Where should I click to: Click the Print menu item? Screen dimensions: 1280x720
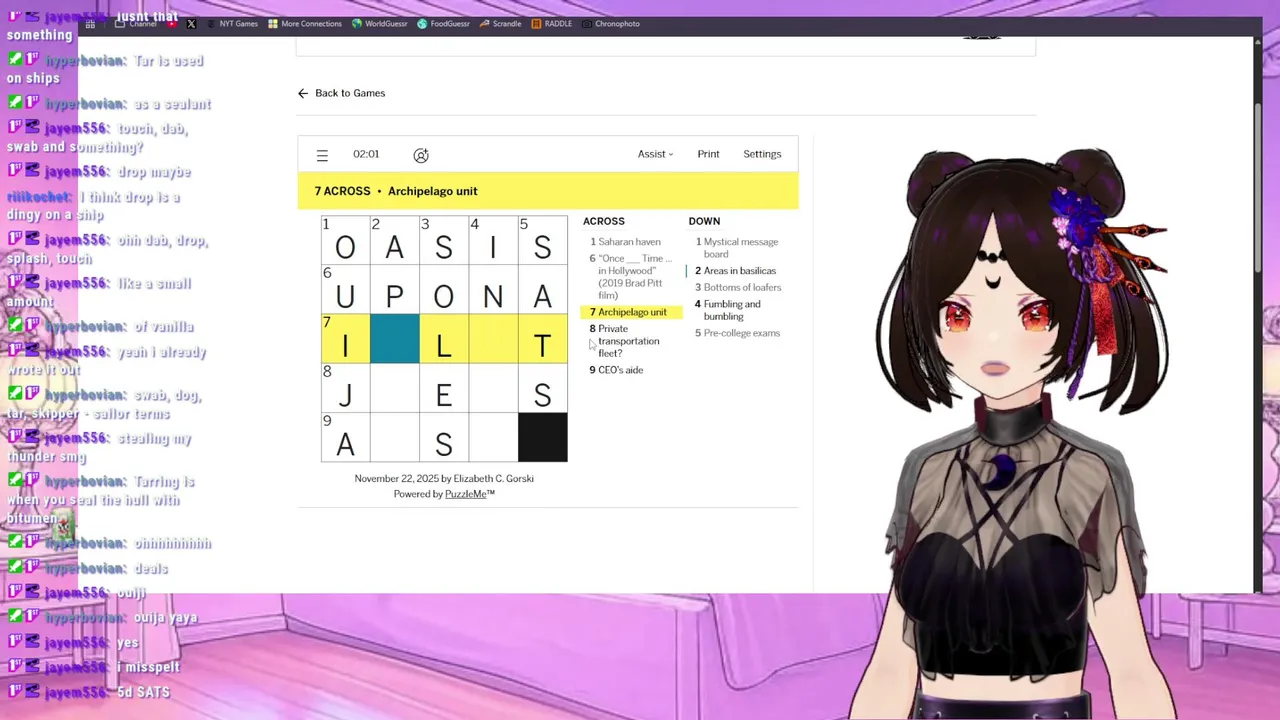[708, 154]
